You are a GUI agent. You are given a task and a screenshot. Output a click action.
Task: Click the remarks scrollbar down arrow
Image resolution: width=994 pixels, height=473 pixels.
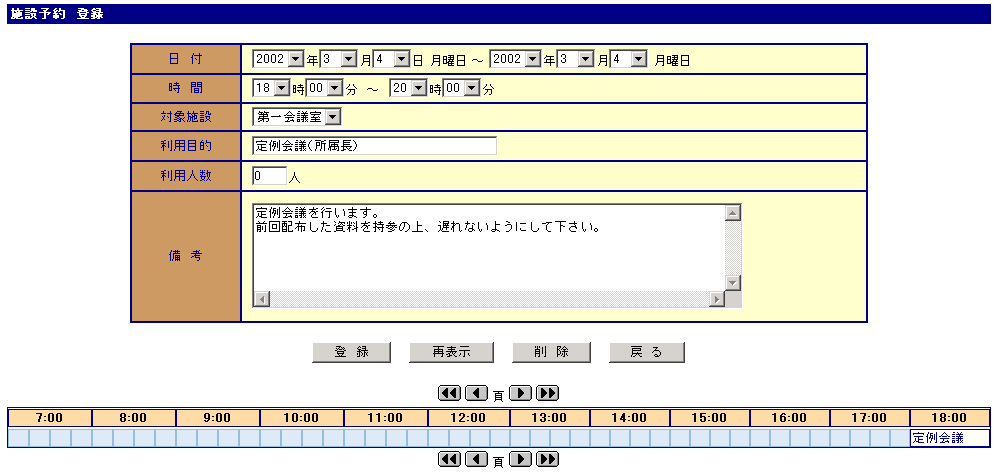(733, 283)
